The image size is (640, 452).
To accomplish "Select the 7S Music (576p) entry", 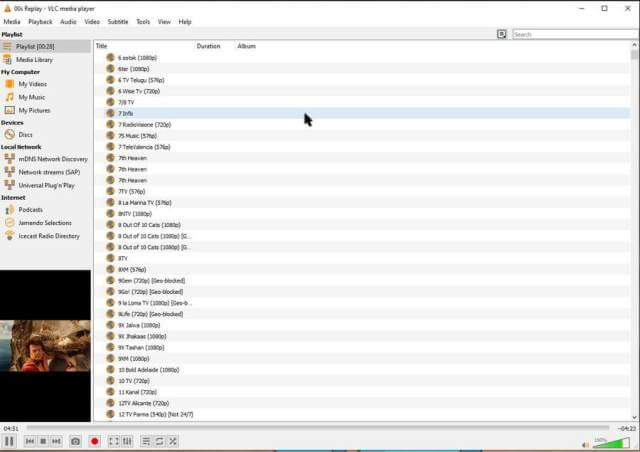I will (362, 136).
